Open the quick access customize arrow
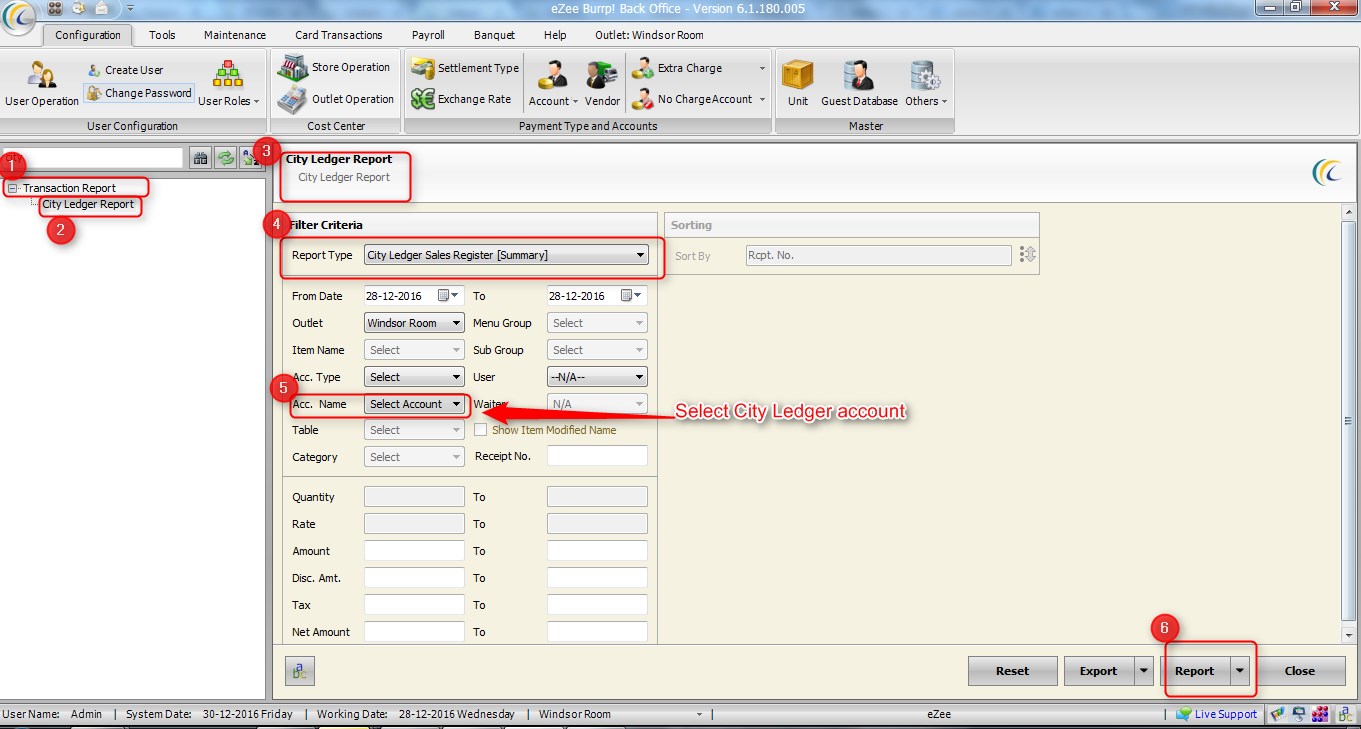The width and height of the screenshot is (1361, 729). (x=130, y=8)
